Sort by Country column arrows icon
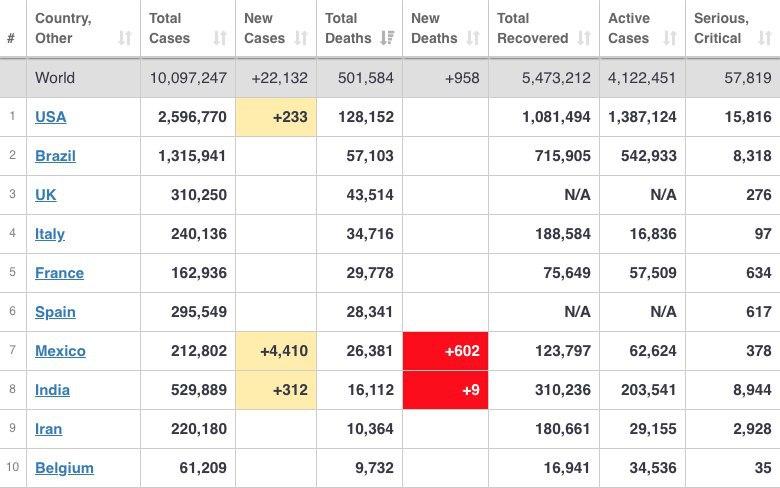 pyautogui.click(x=125, y=38)
